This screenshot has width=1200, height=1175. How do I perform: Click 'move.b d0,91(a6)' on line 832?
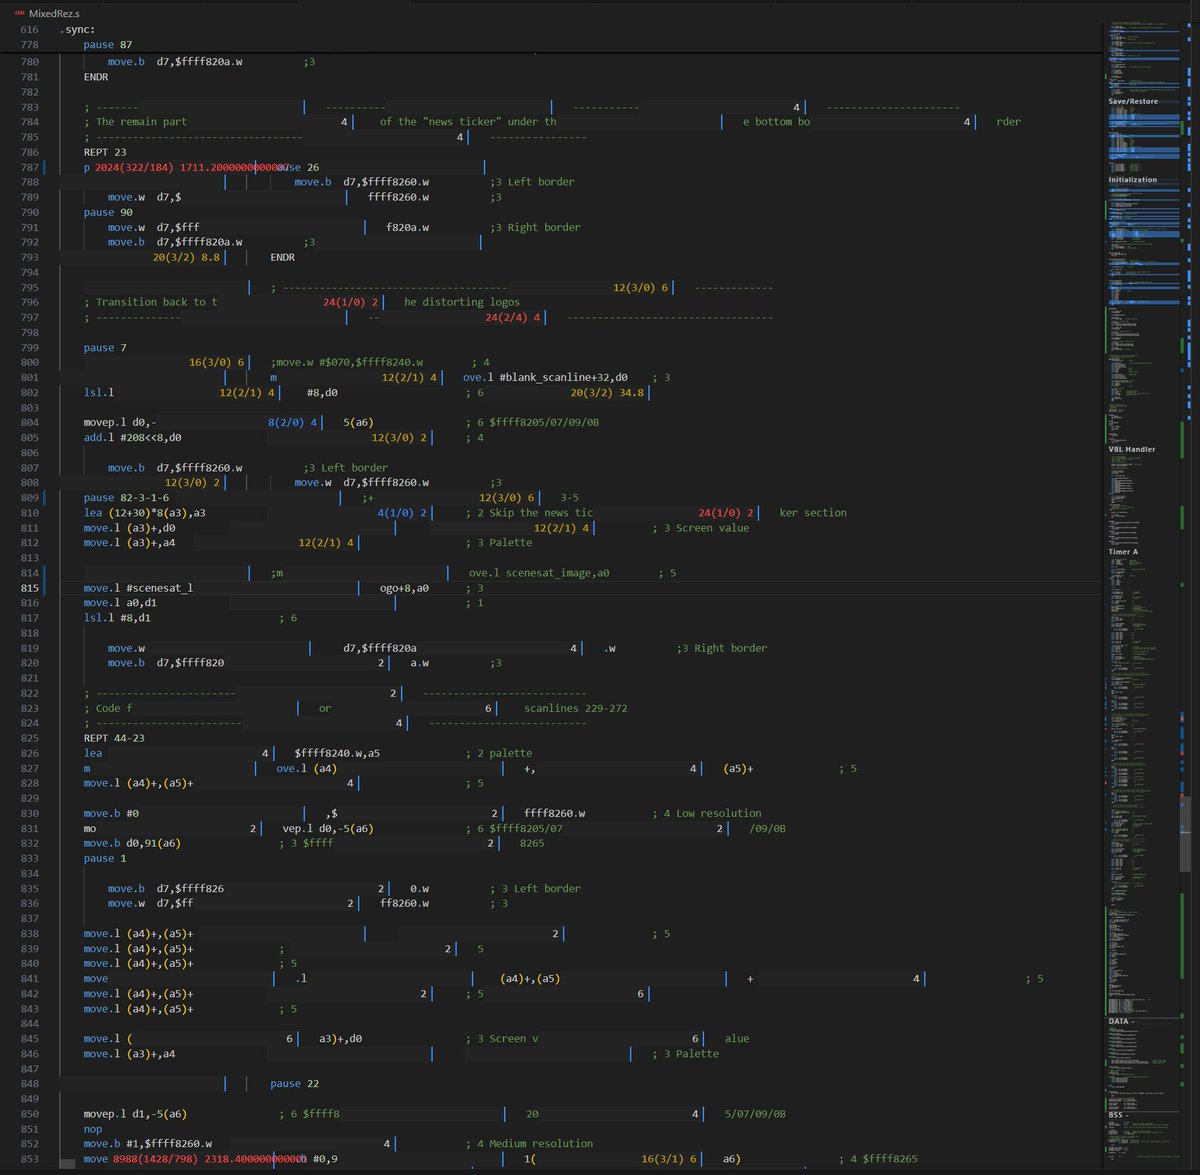tap(132, 844)
